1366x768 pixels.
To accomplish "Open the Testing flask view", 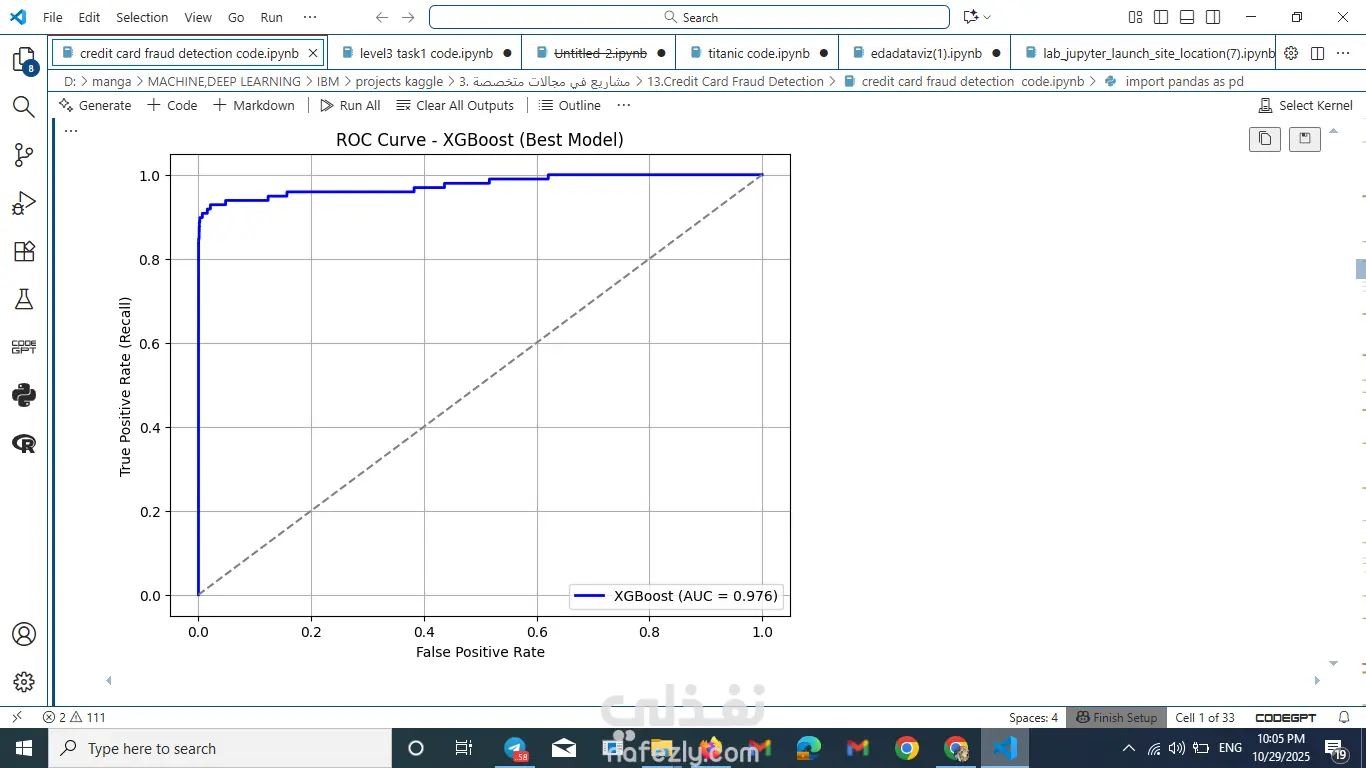I will click(x=24, y=299).
